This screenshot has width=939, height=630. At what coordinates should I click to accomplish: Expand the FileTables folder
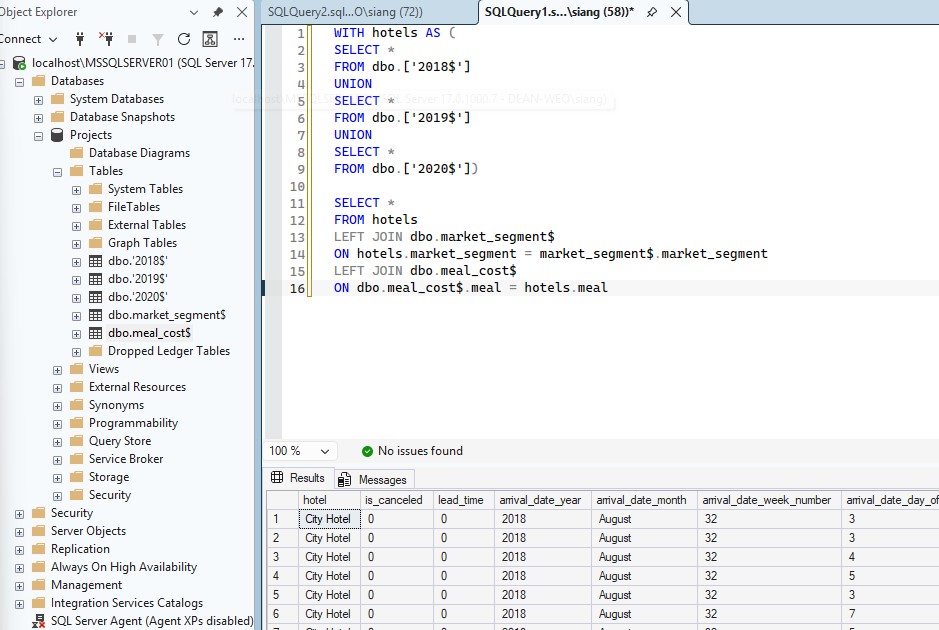tap(76, 208)
